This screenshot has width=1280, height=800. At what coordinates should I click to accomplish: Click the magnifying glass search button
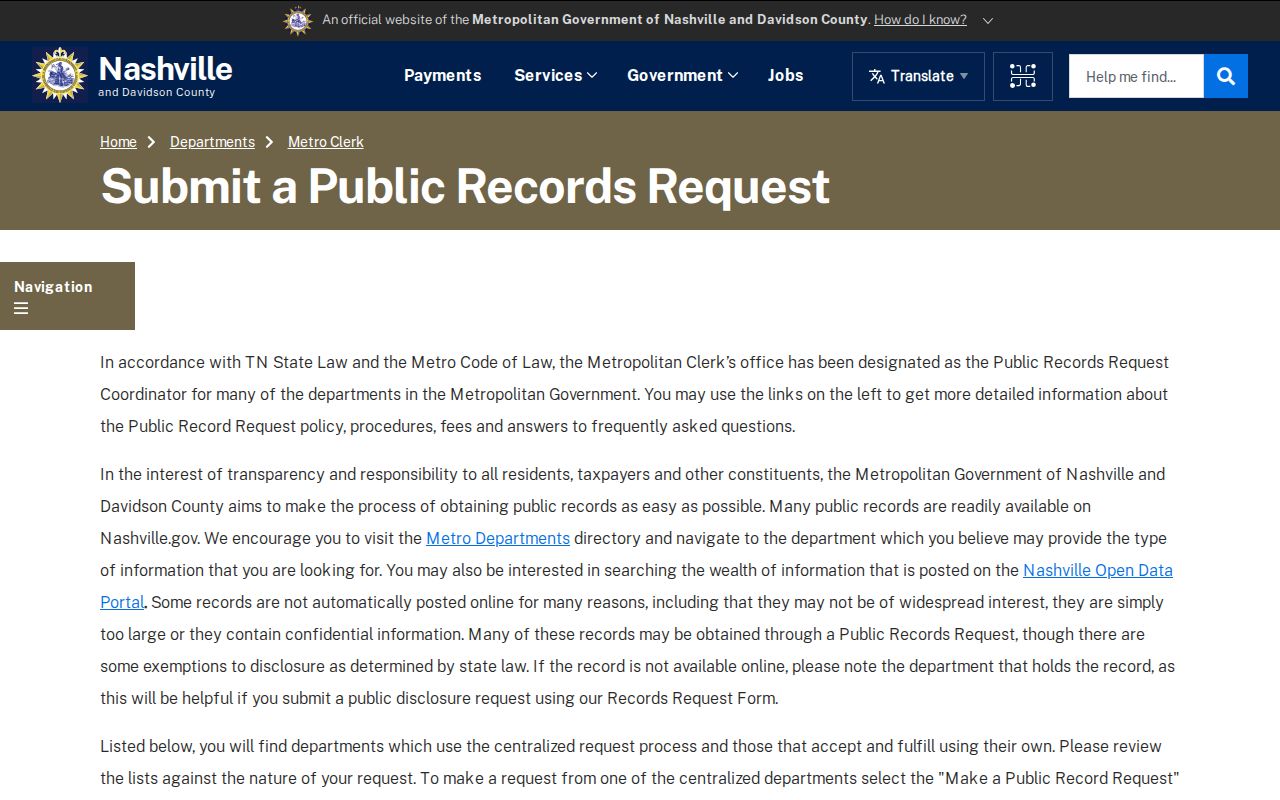pyautogui.click(x=1226, y=76)
